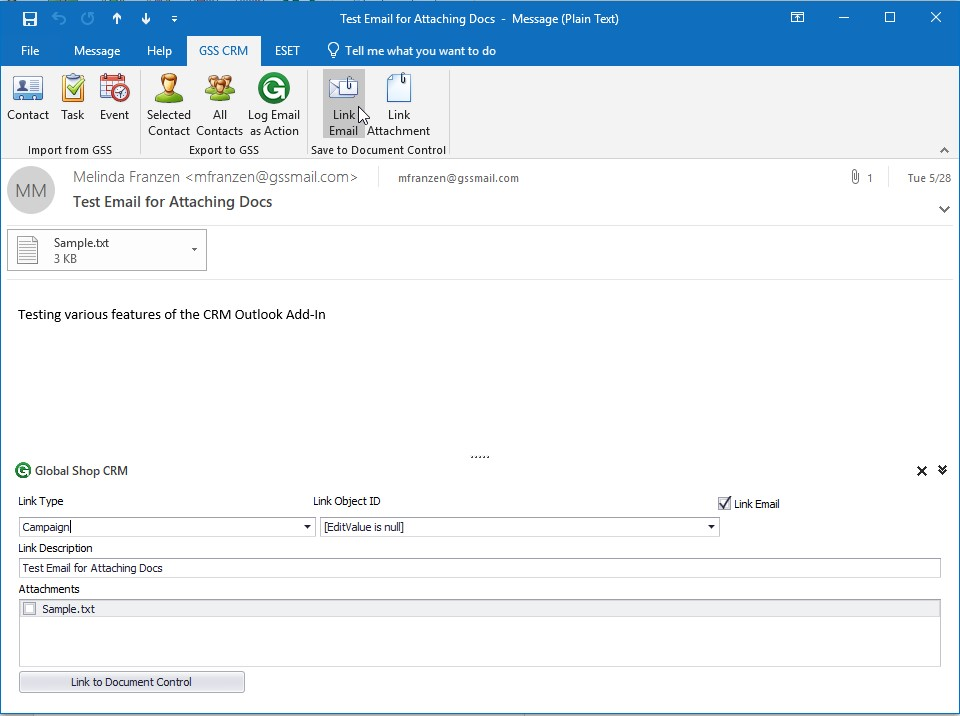
Task: Select the GSS CRM tab
Action: pyautogui.click(x=223, y=51)
